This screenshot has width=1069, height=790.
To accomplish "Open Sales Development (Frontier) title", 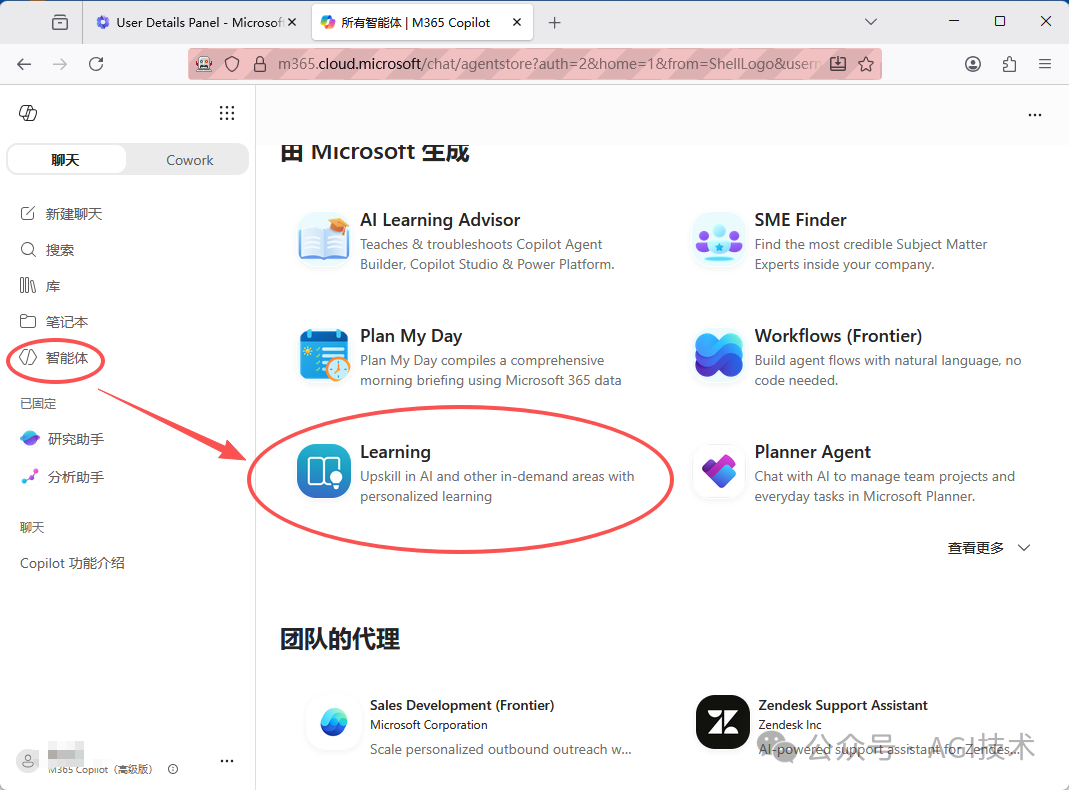I will (462, 705).
